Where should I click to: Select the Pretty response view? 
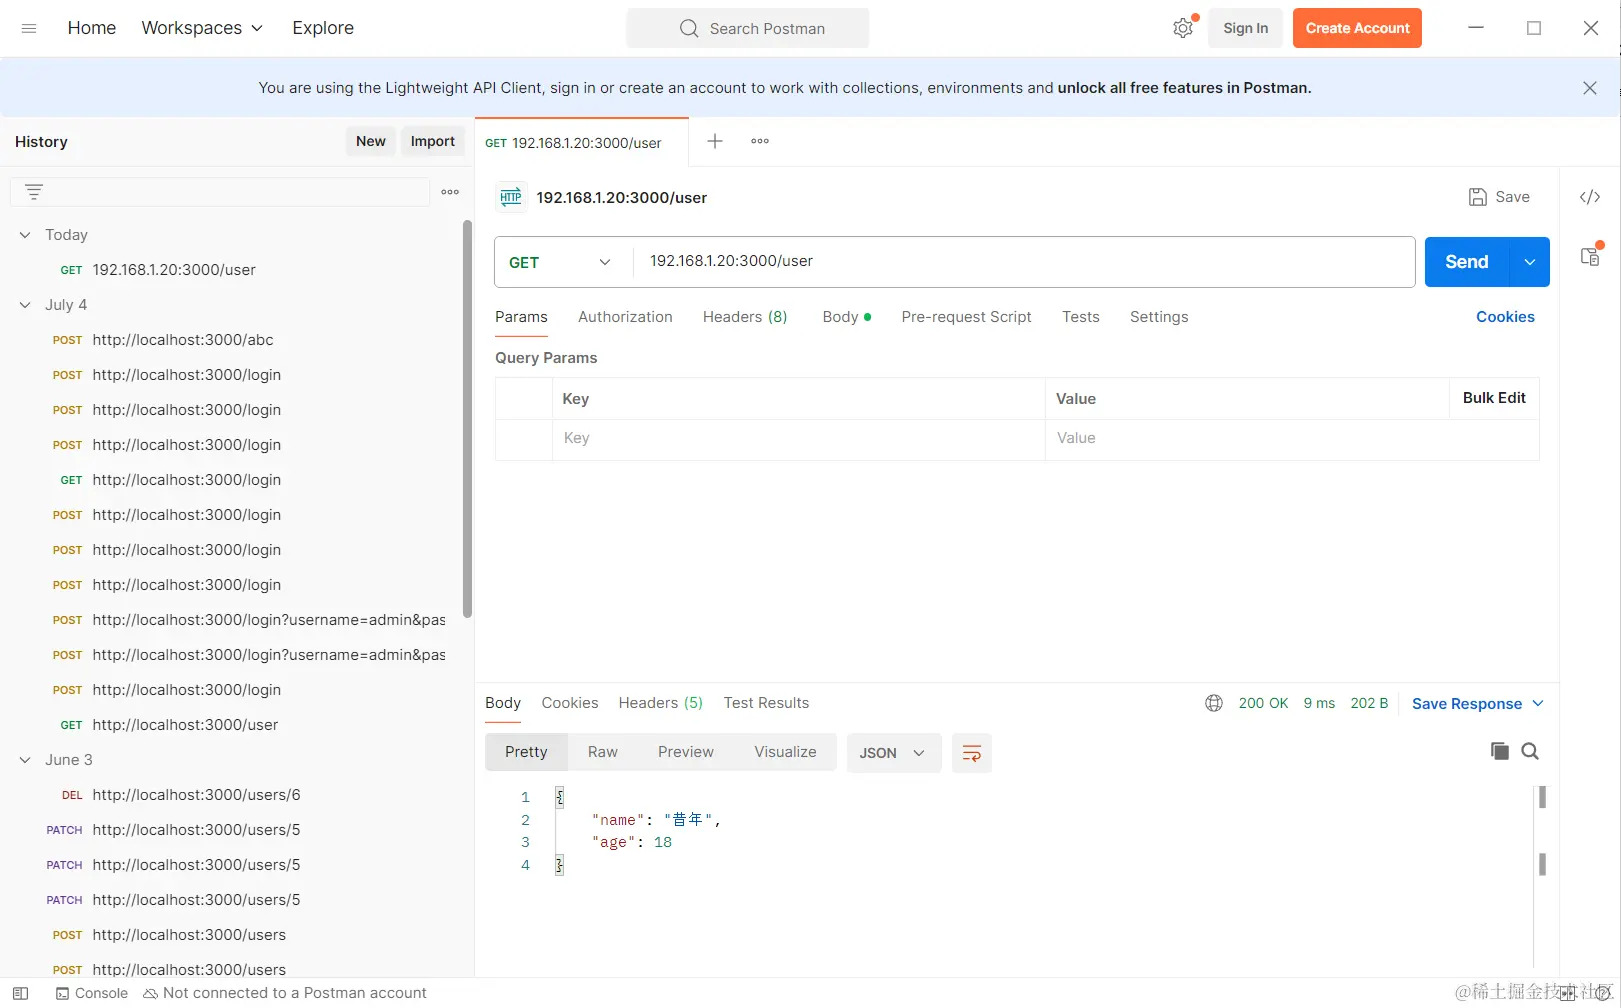coord(526,752)
